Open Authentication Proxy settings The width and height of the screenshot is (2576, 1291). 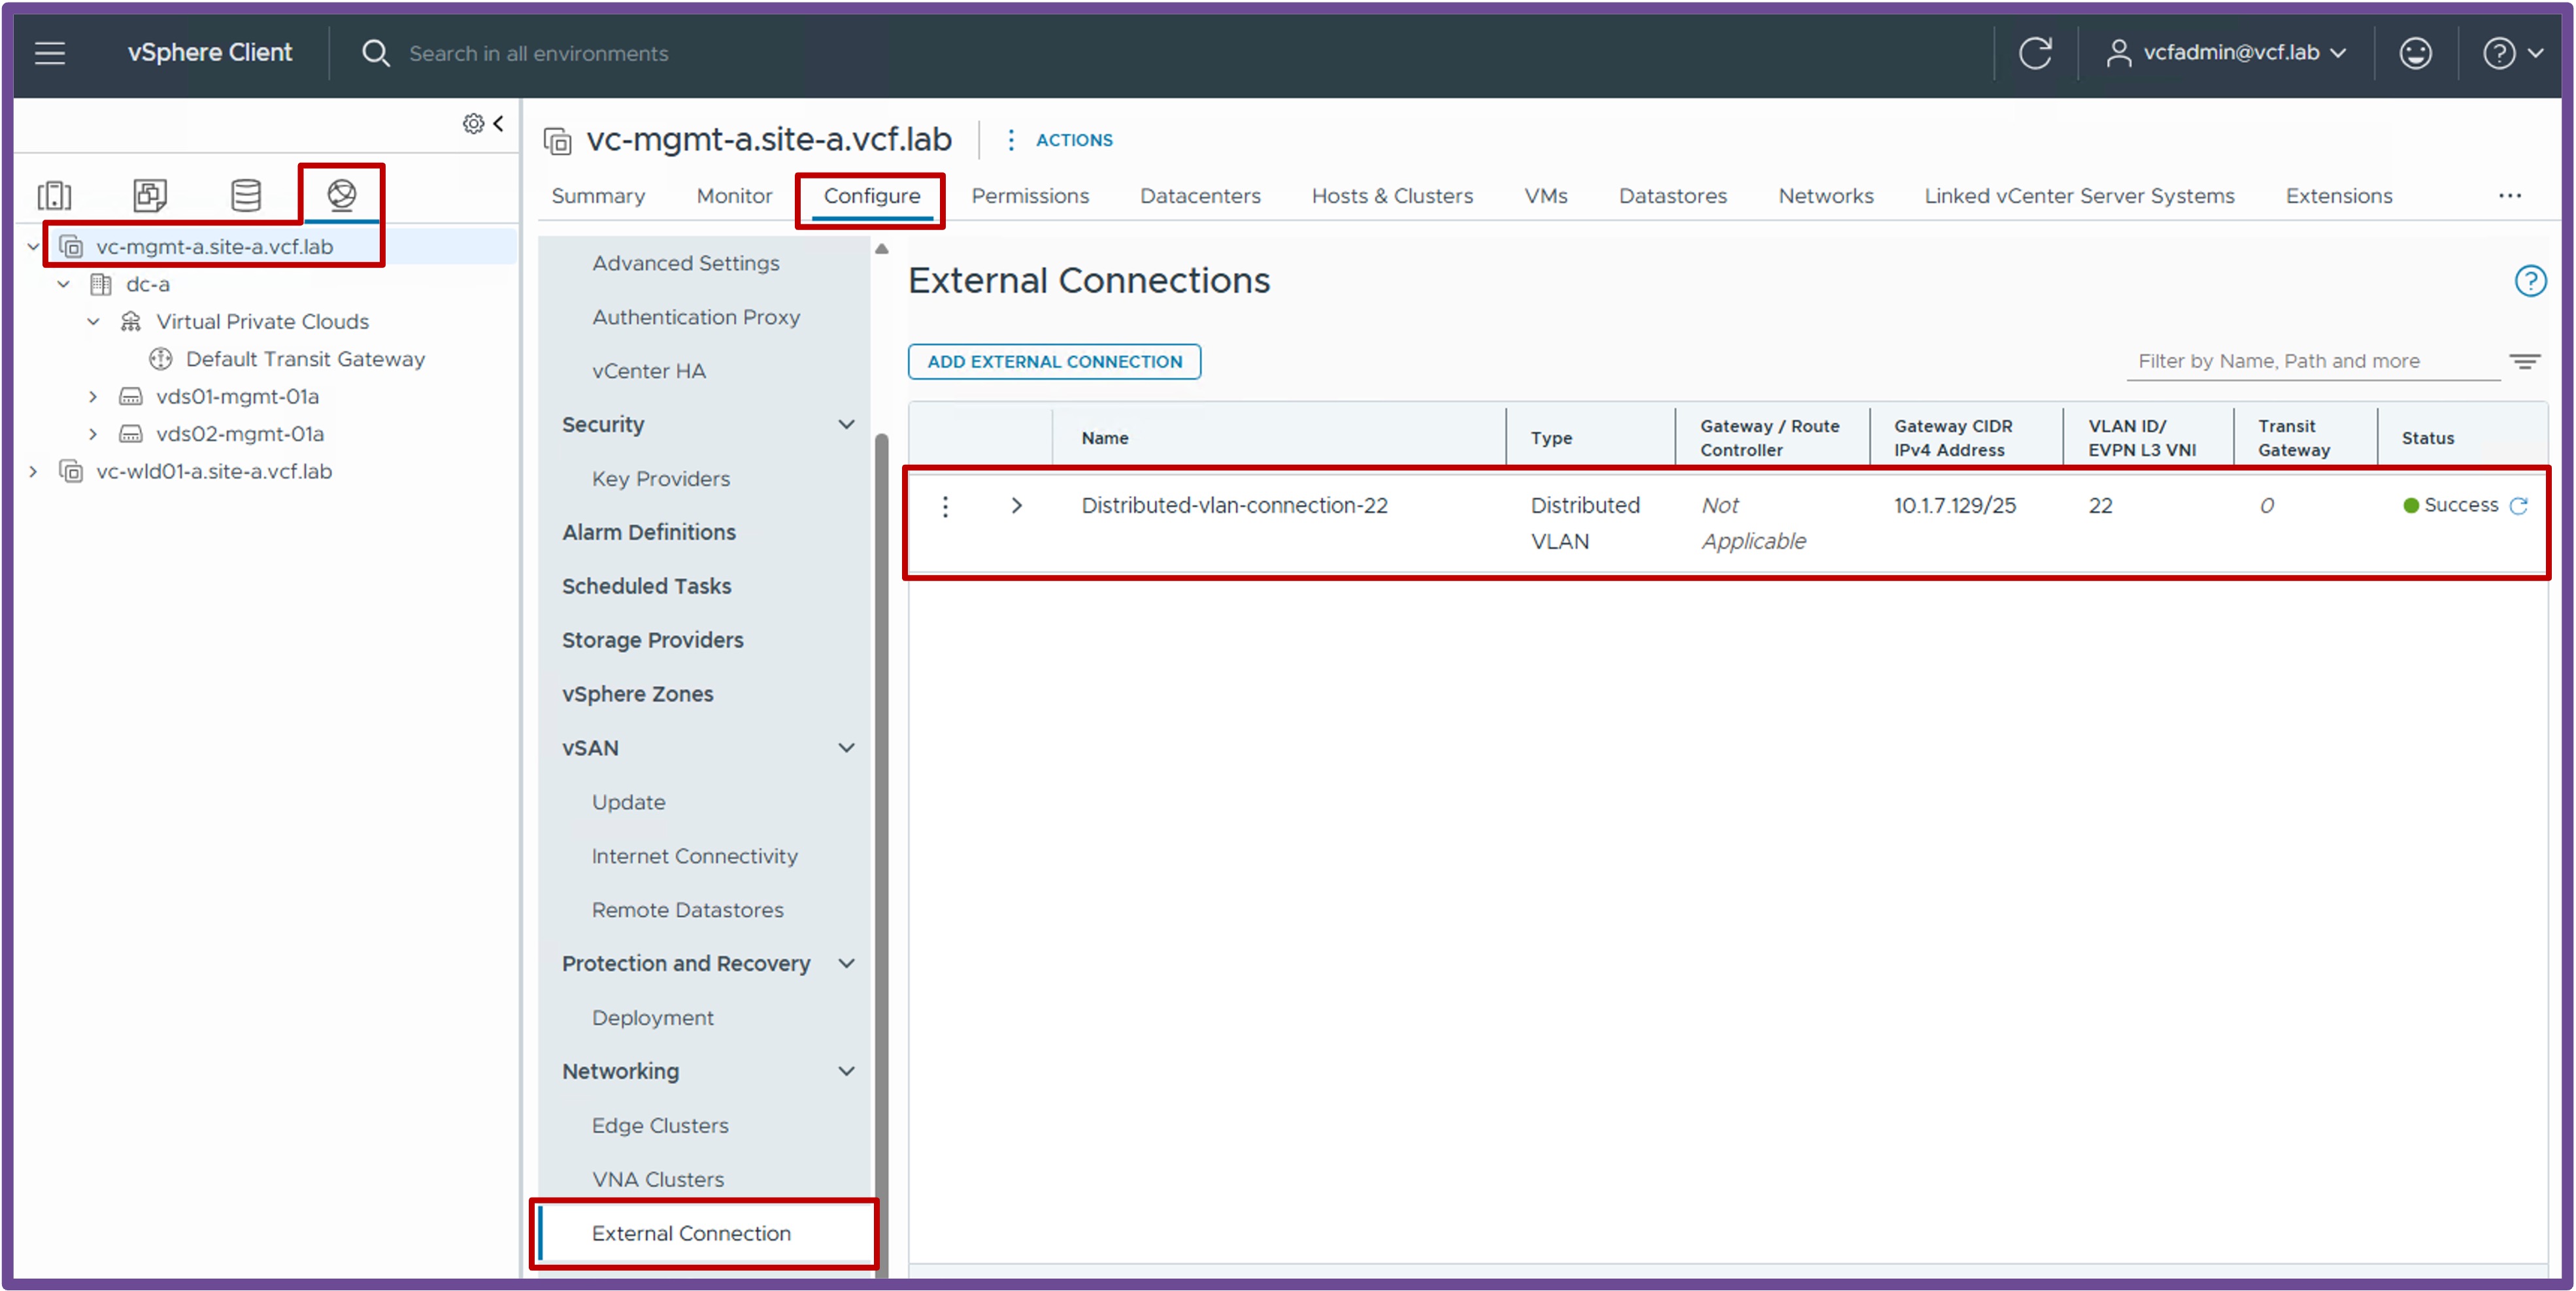tap(696, 317)
